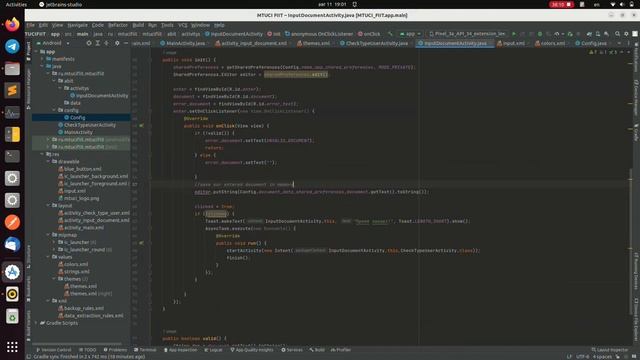Image resolution: width=640 pixels, height=360 pixels.
Task: Open Postman from the dock
Action: [x=12, y=222]
